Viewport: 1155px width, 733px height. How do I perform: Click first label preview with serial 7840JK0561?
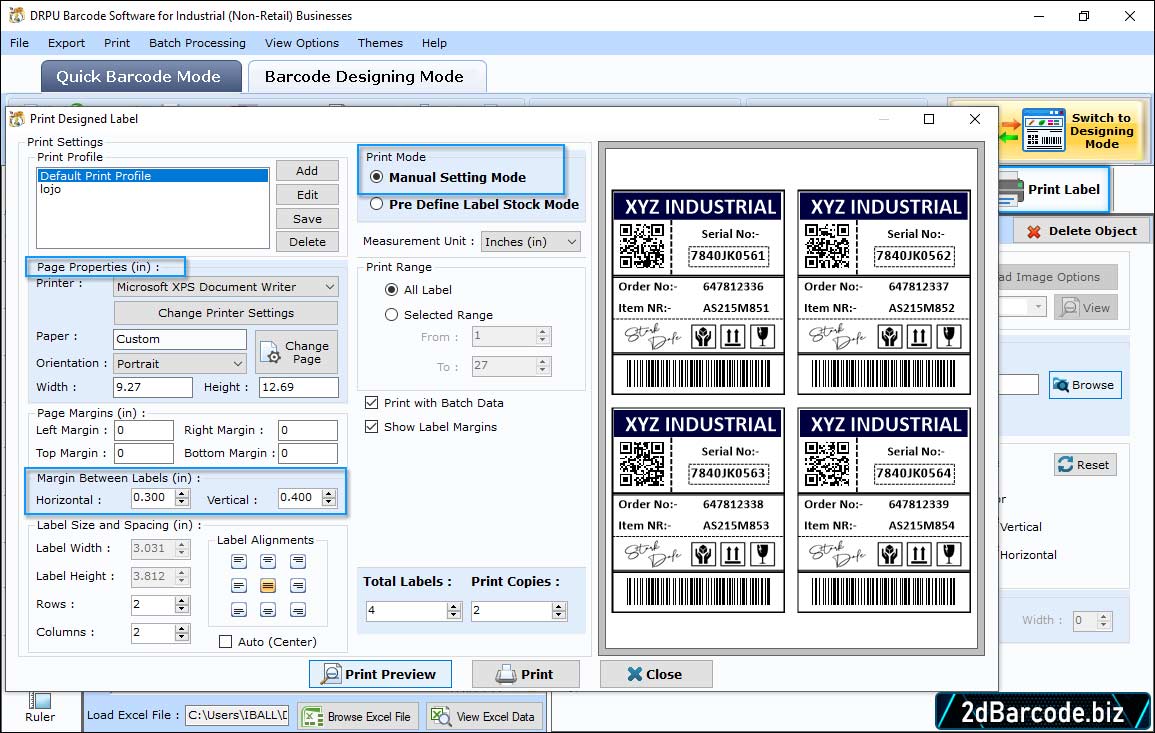(x=698, y=292)
